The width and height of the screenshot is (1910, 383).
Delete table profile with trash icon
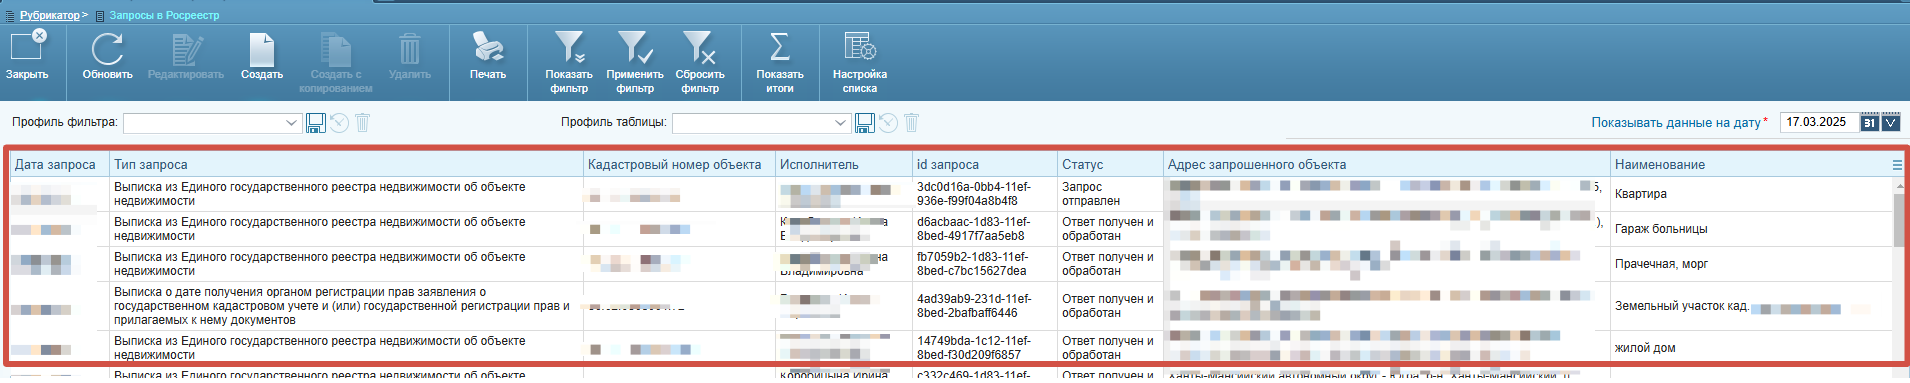point(911,123)
